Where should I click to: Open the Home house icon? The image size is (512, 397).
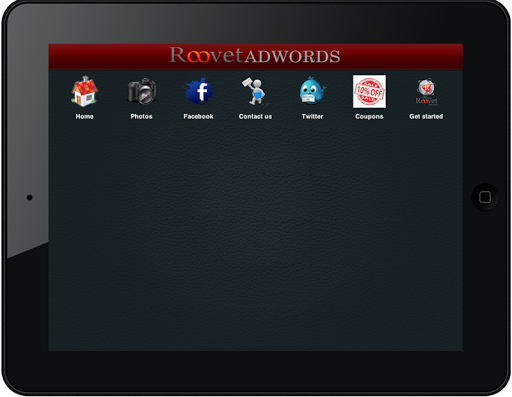tap(84, 91)
